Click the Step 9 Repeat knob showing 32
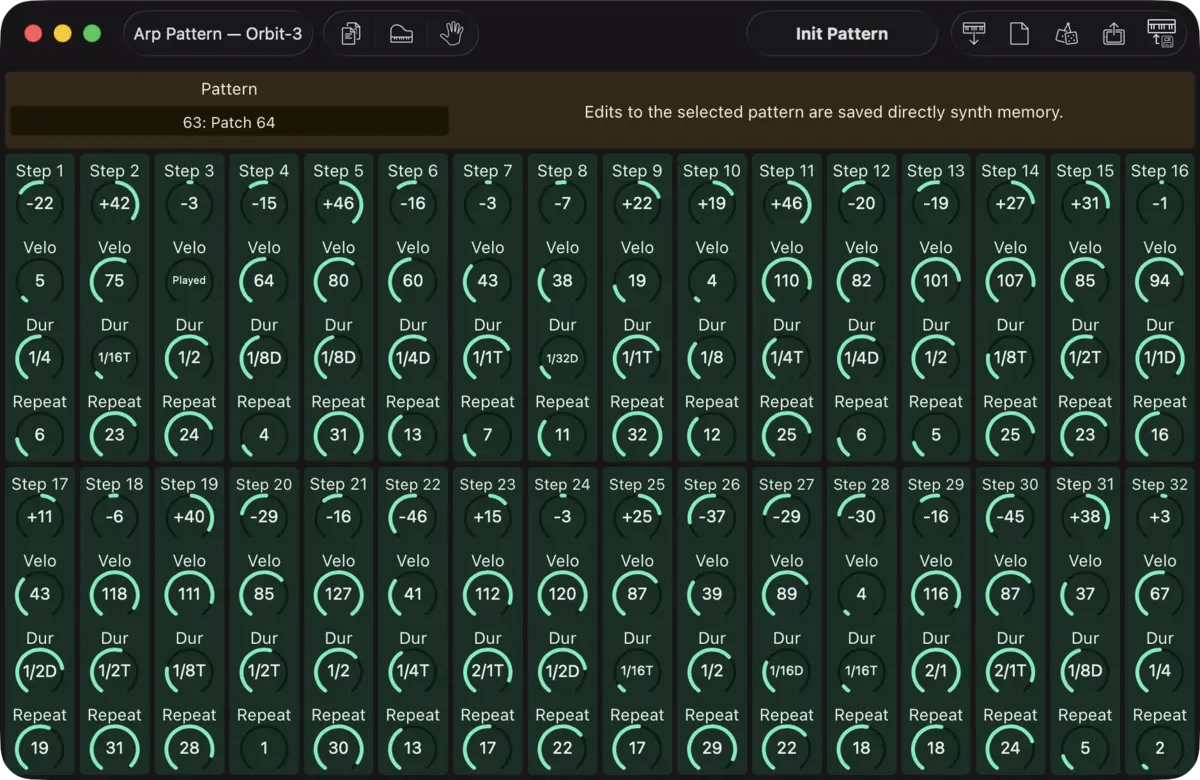Image resolution: width=1200 pixels, height=780 pixels. (637, 434)
